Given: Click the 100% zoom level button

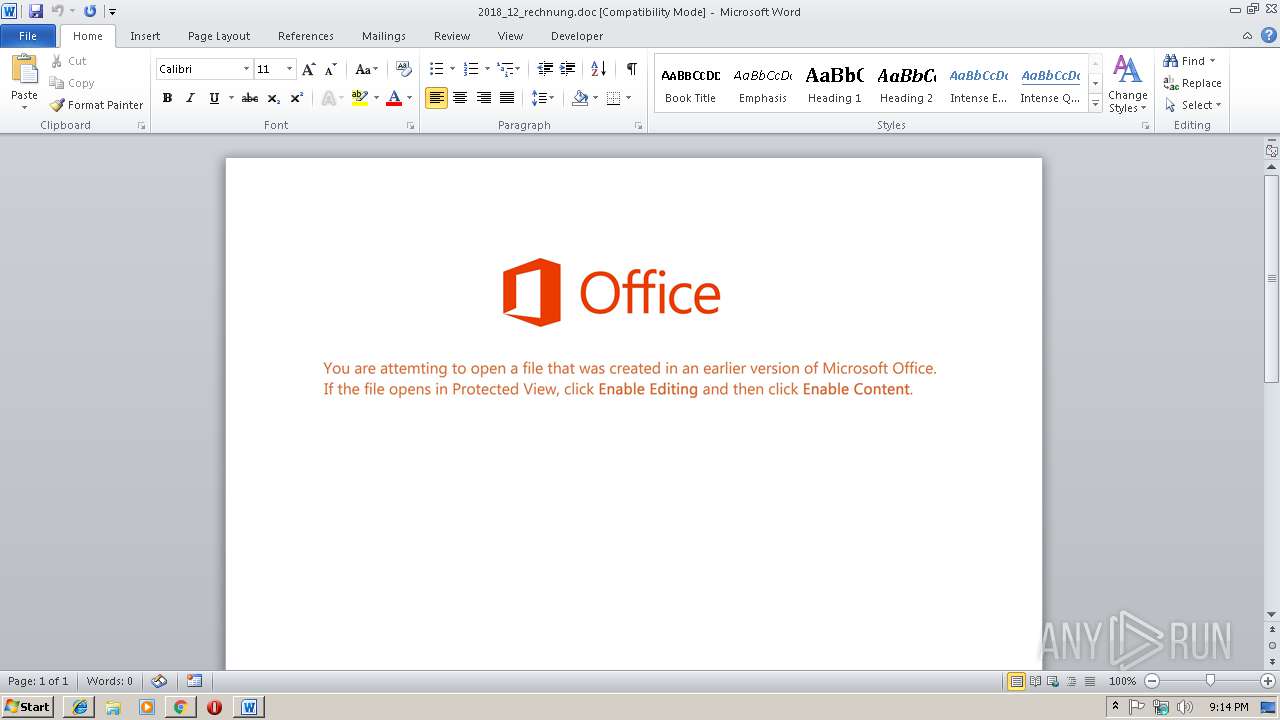Looking at the screenshot, I should tap(1122, 681).
